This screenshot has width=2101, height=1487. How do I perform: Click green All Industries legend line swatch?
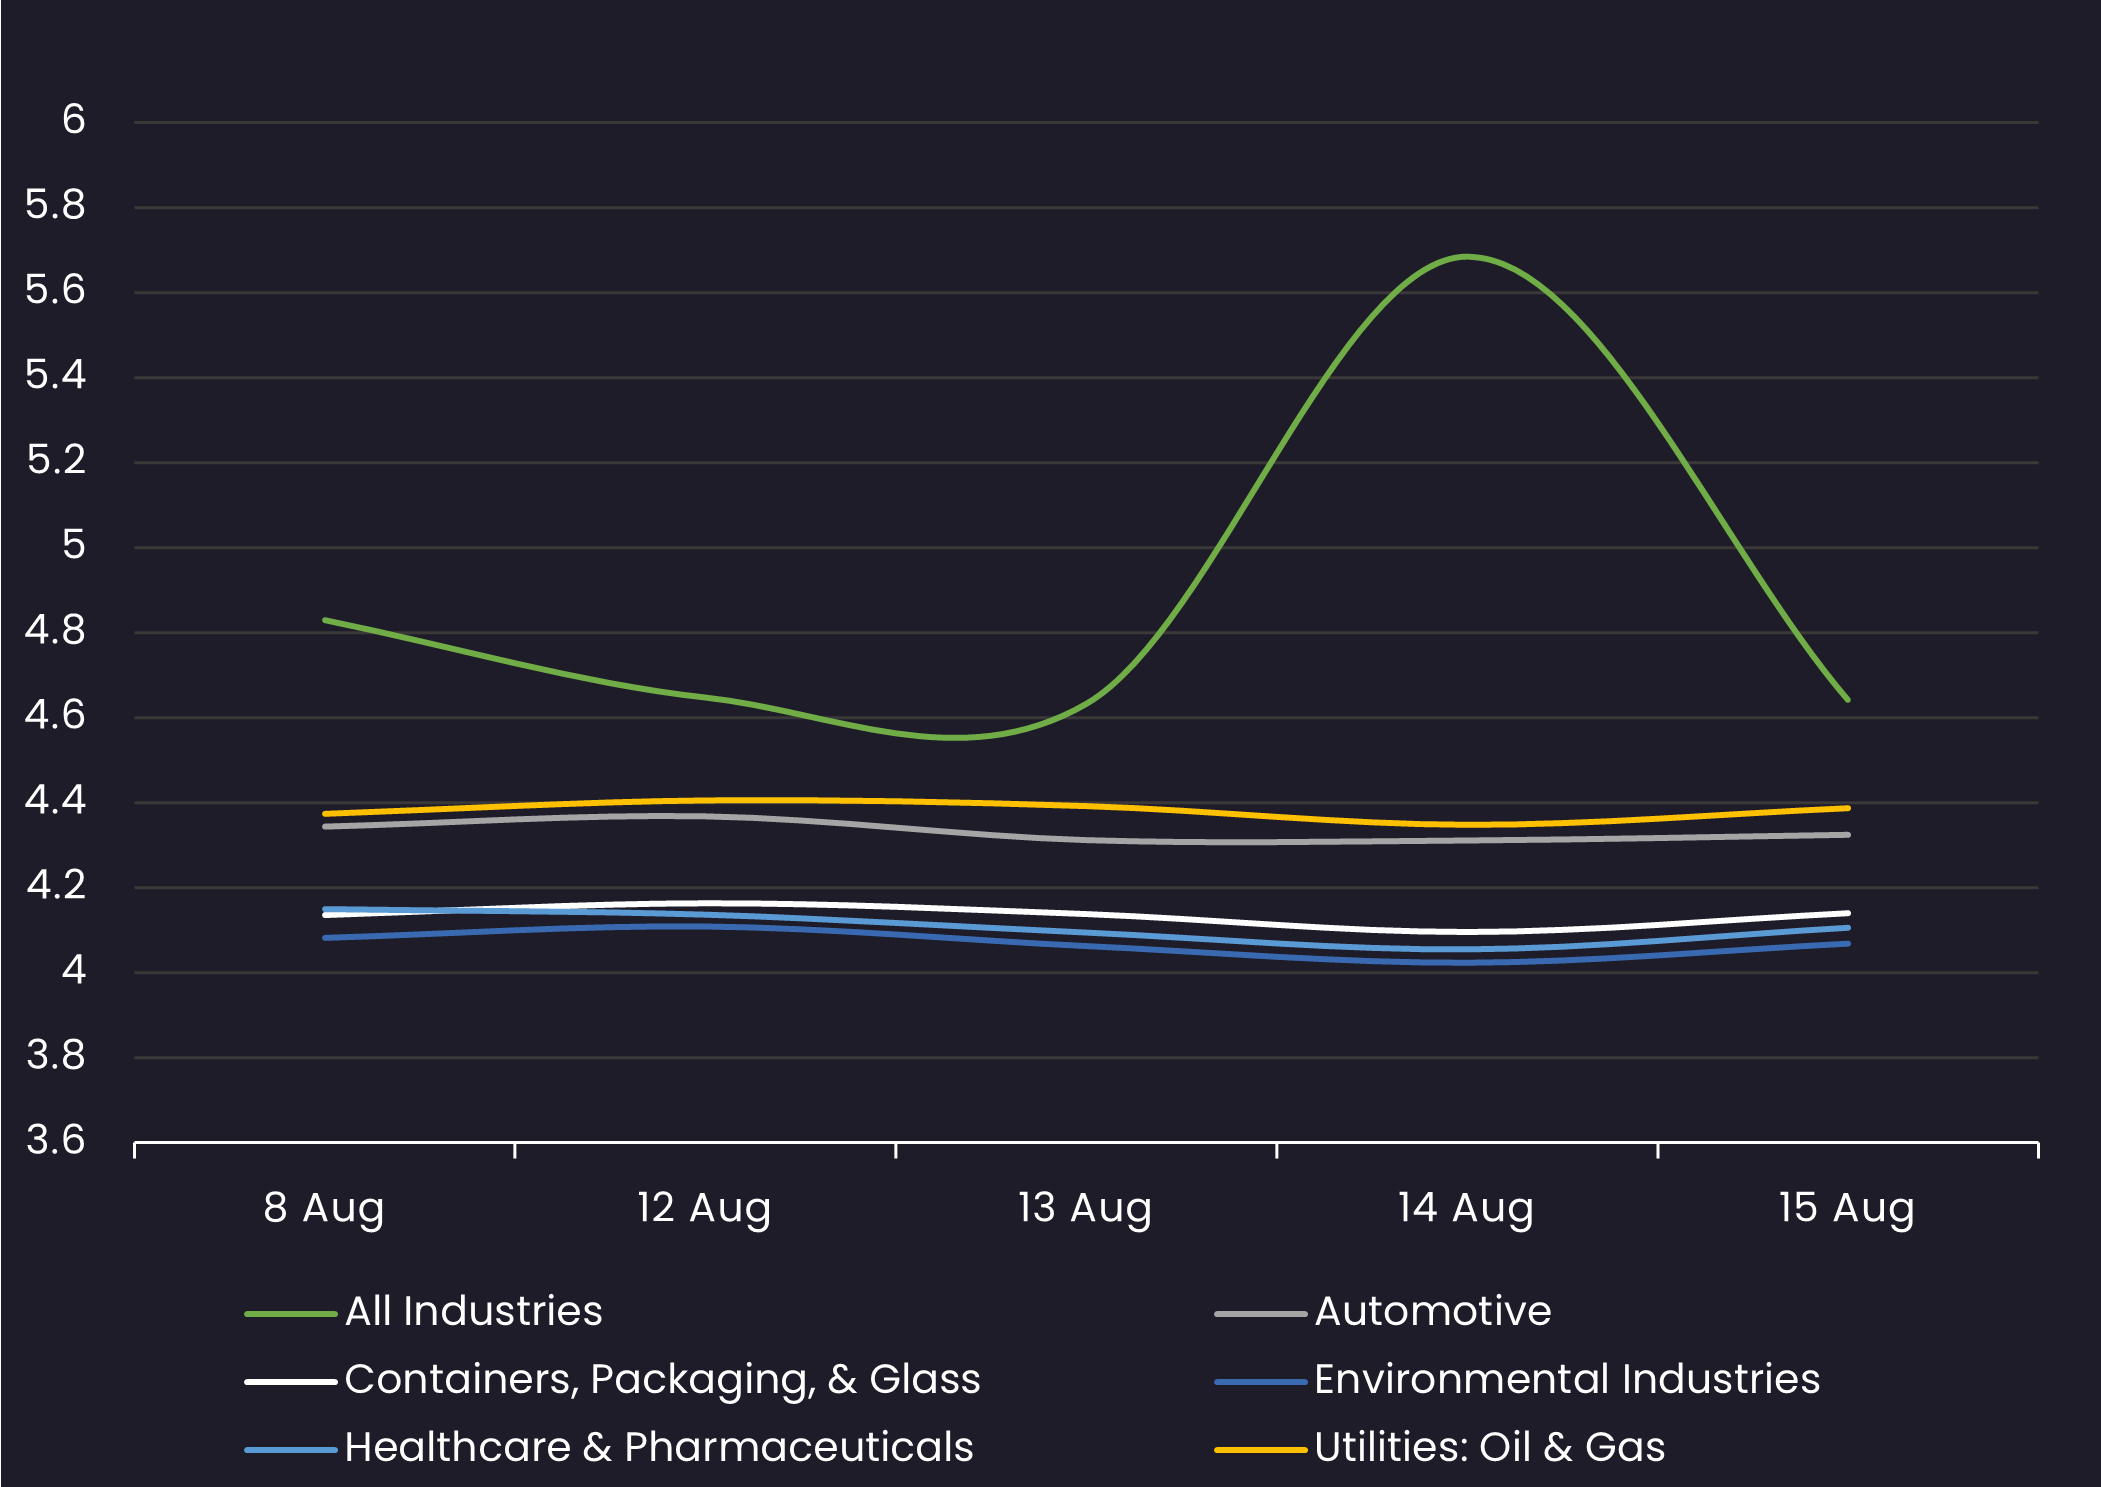(290, 1314)
